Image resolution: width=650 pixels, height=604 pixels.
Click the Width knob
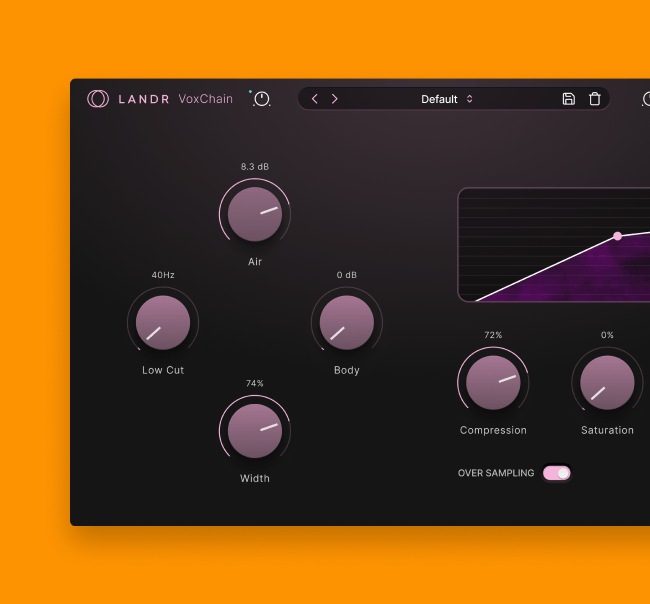(x=255, y=431)
